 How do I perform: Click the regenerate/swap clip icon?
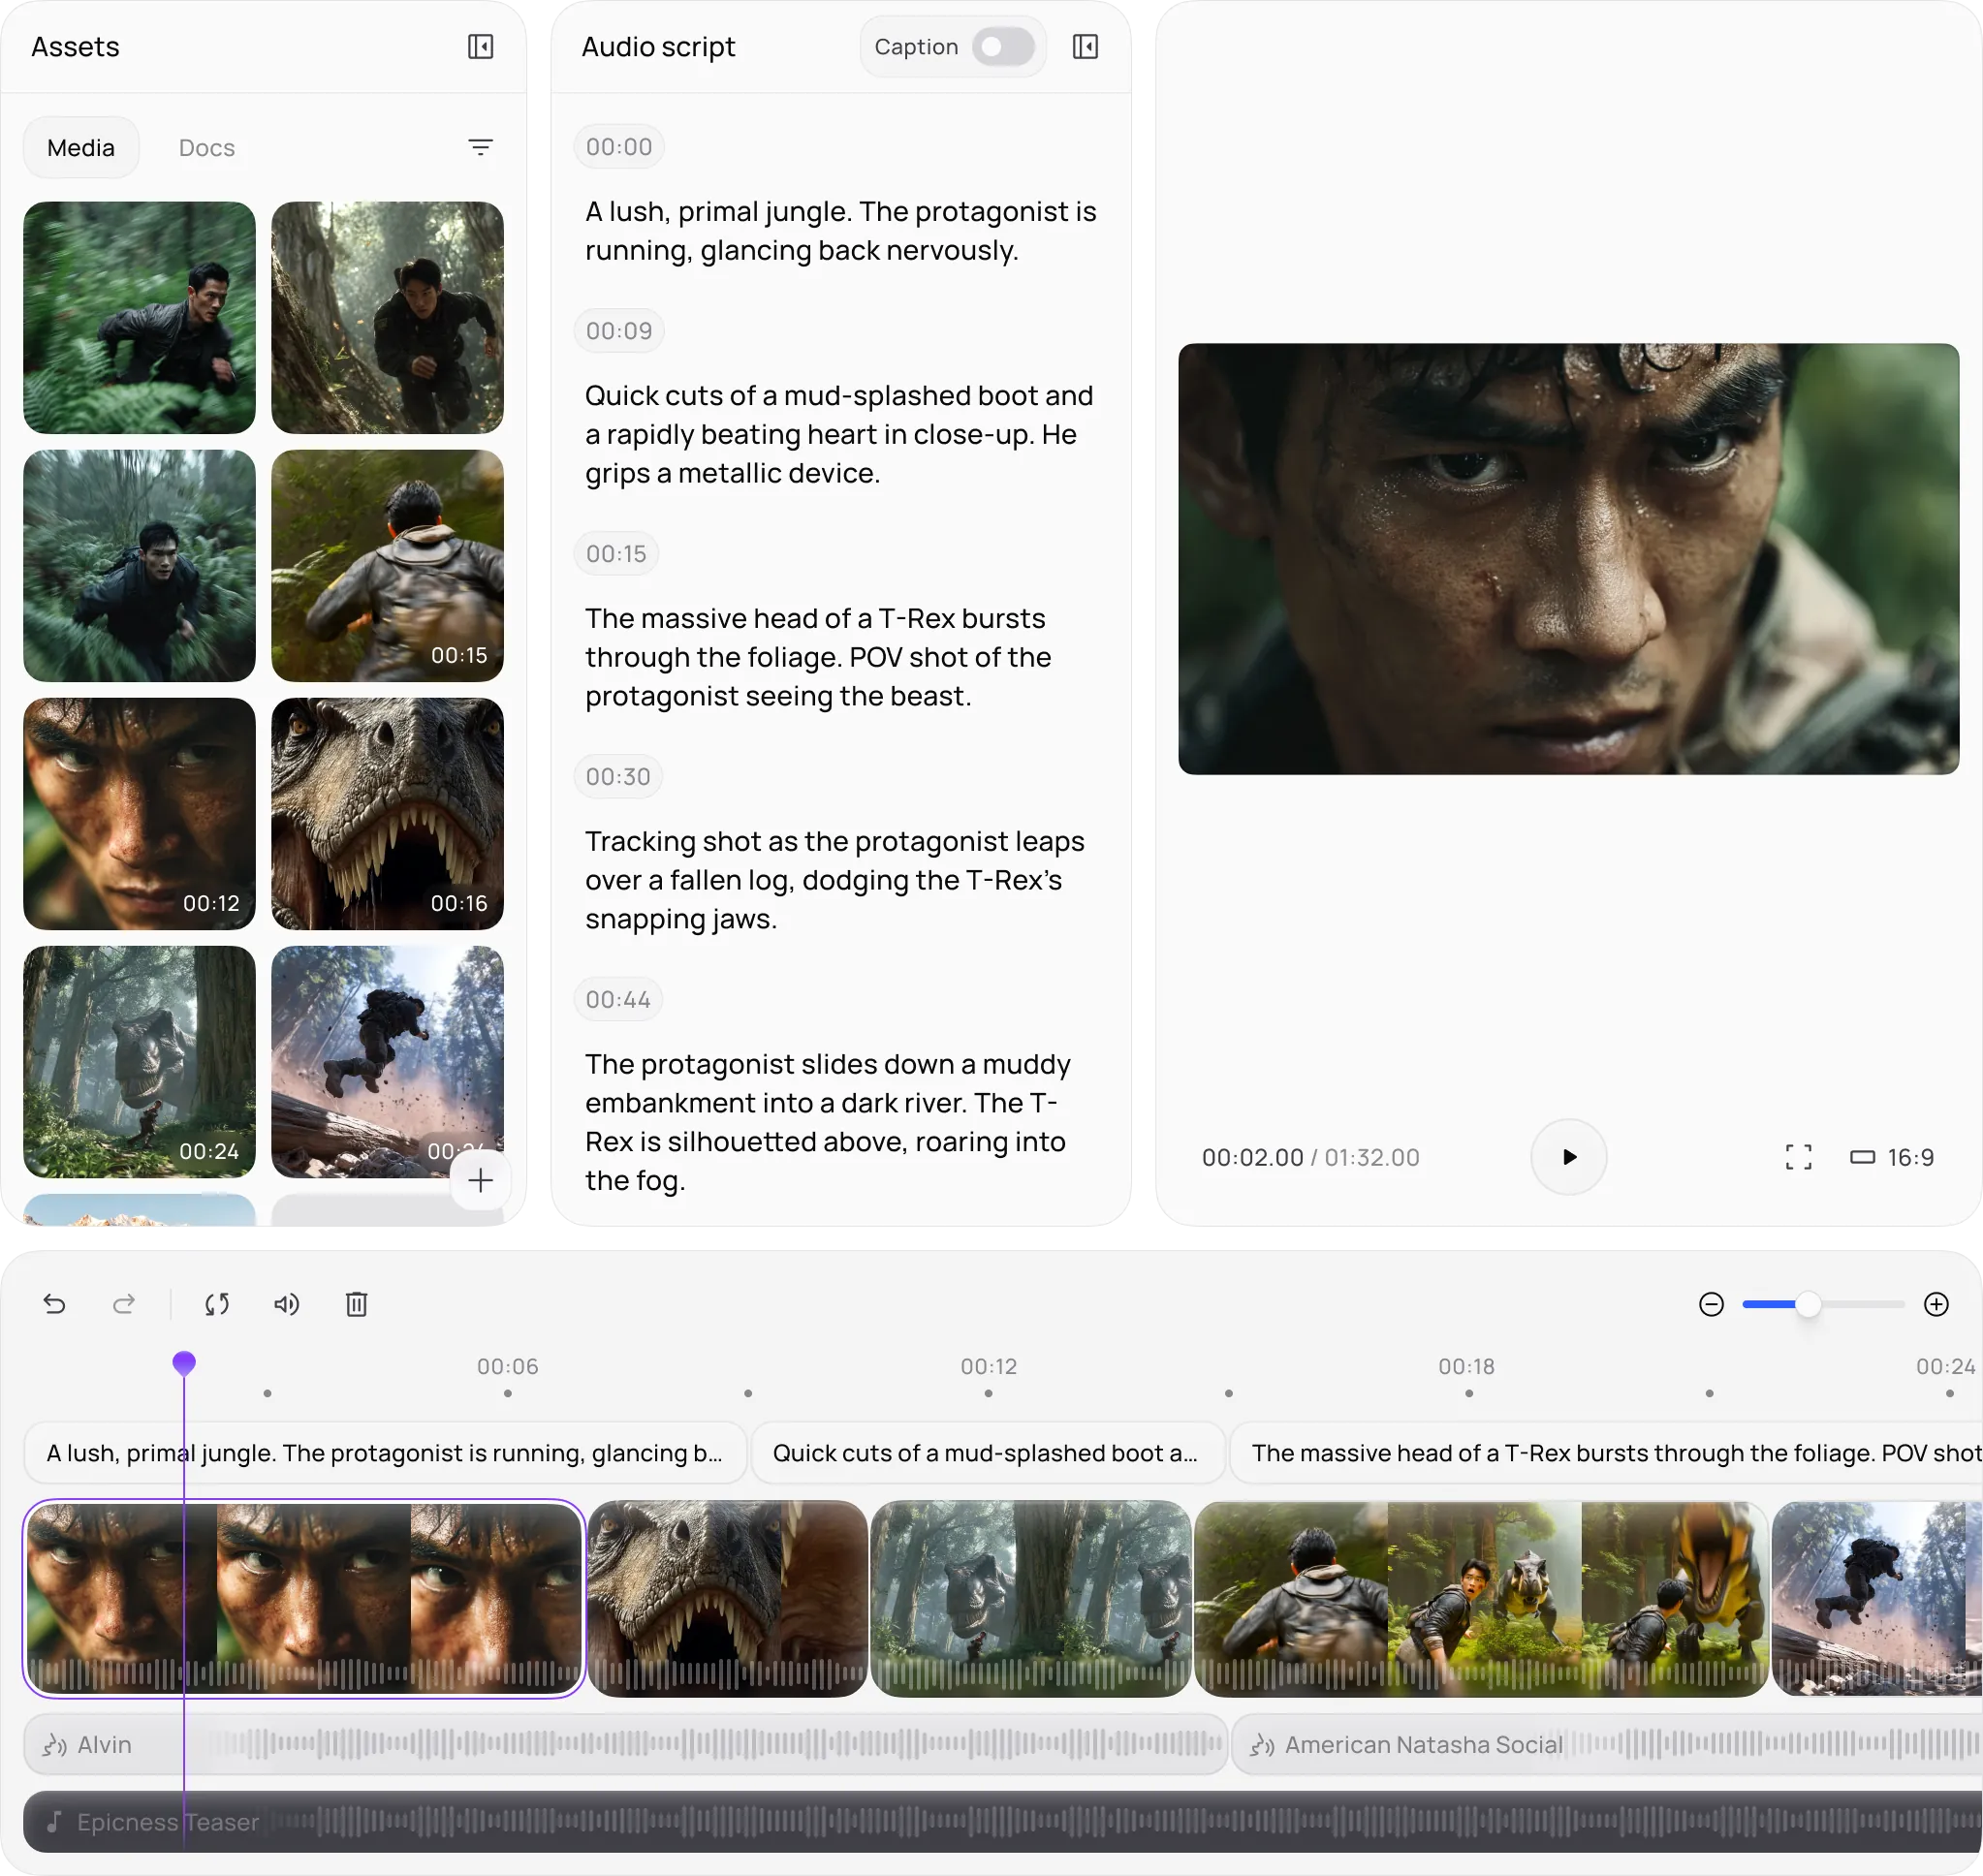coord(217,1304)
